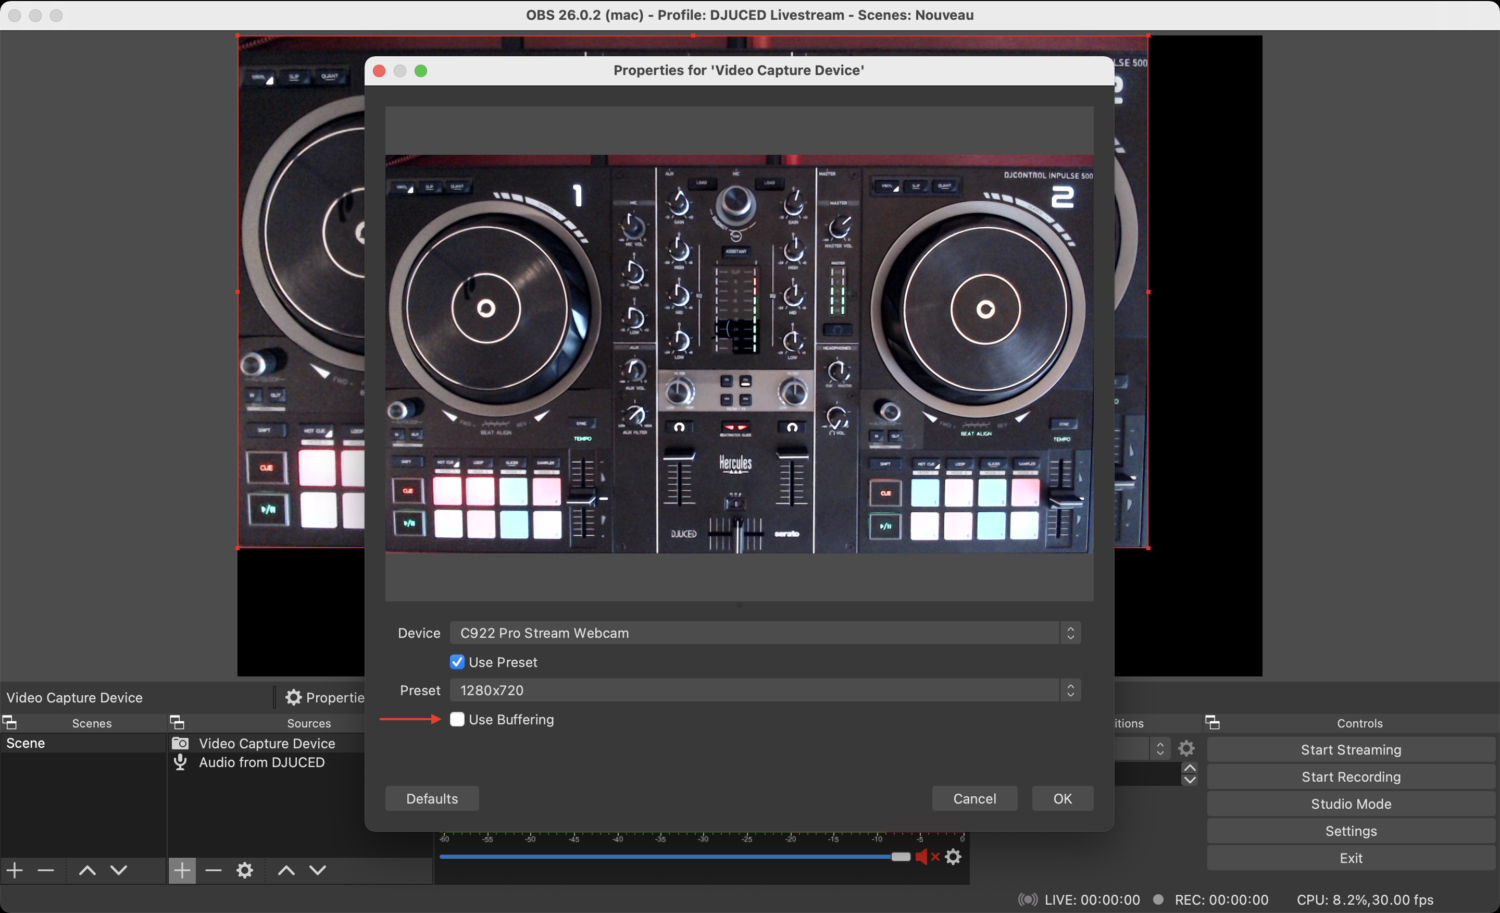The height and width of the screenshot is (913, 1500).
Task: Adjust the audio mixer volume slider handle
Action: 901,856
